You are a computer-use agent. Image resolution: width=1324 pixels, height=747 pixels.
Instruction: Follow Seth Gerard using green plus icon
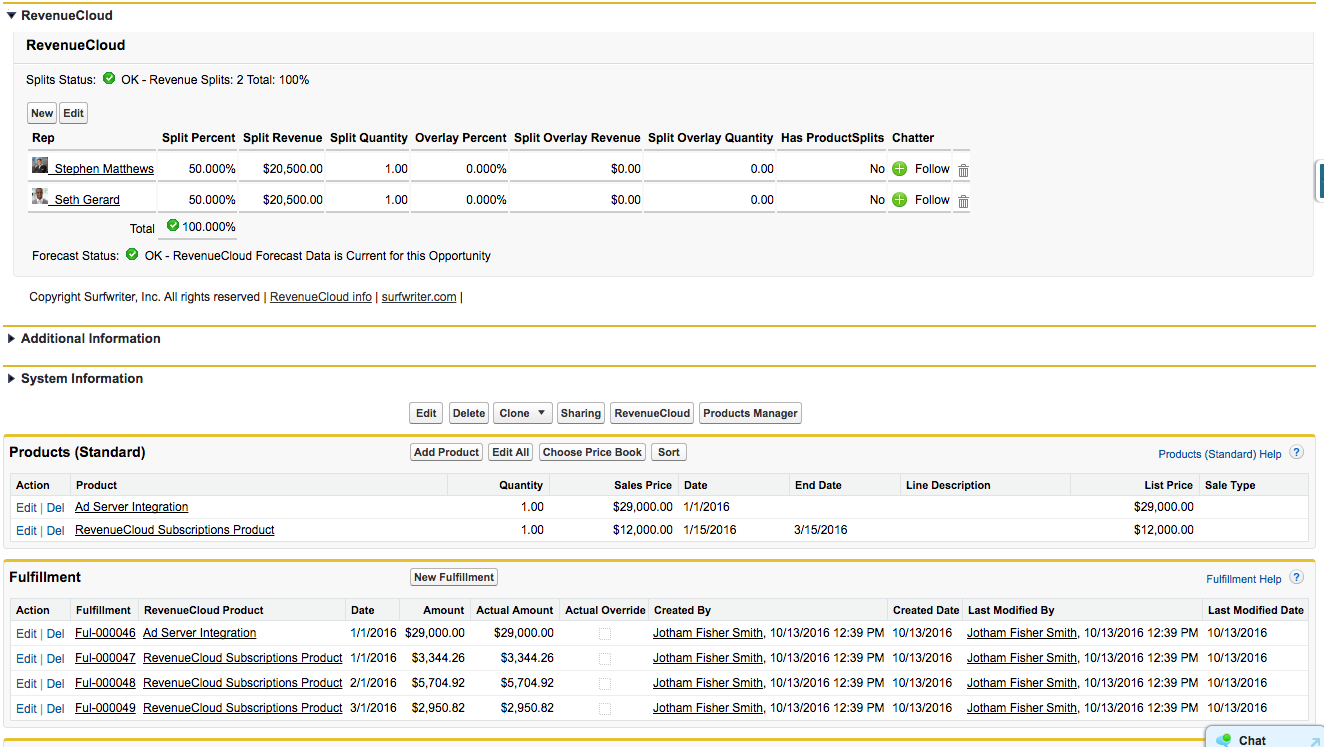pos(899,199)
